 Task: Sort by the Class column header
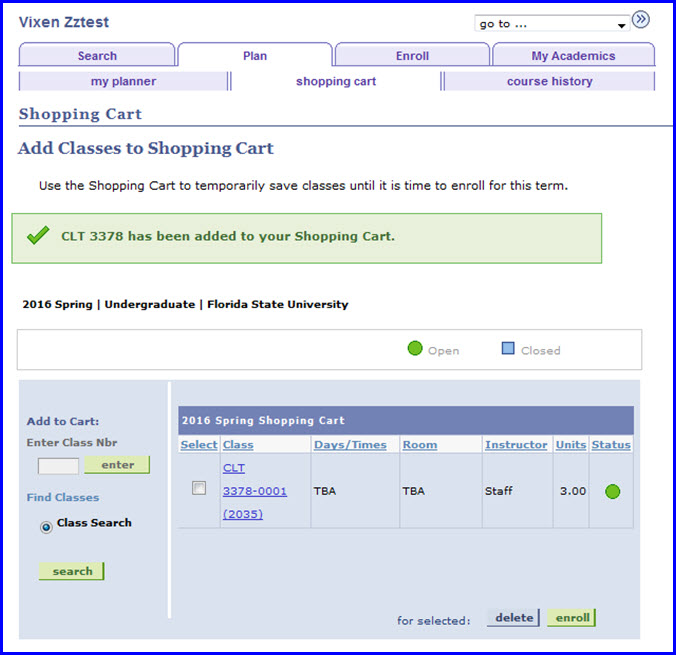pyautogui.click(x=238, y=445)
